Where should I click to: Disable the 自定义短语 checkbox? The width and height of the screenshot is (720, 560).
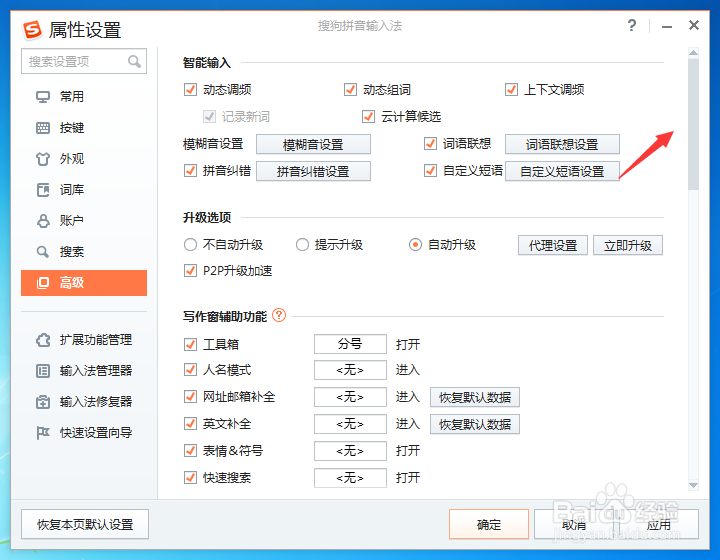430,171
